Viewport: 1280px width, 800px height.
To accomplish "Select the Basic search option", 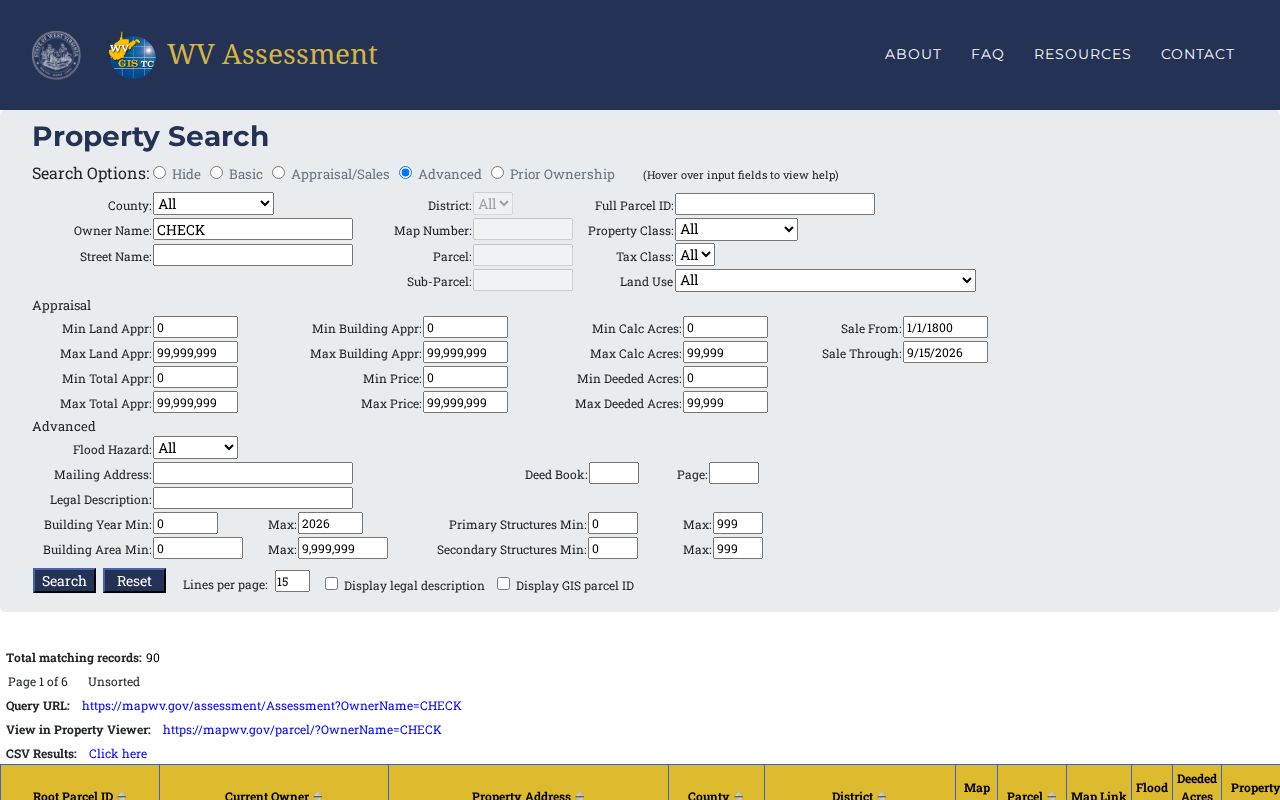I will pos(216,173).
